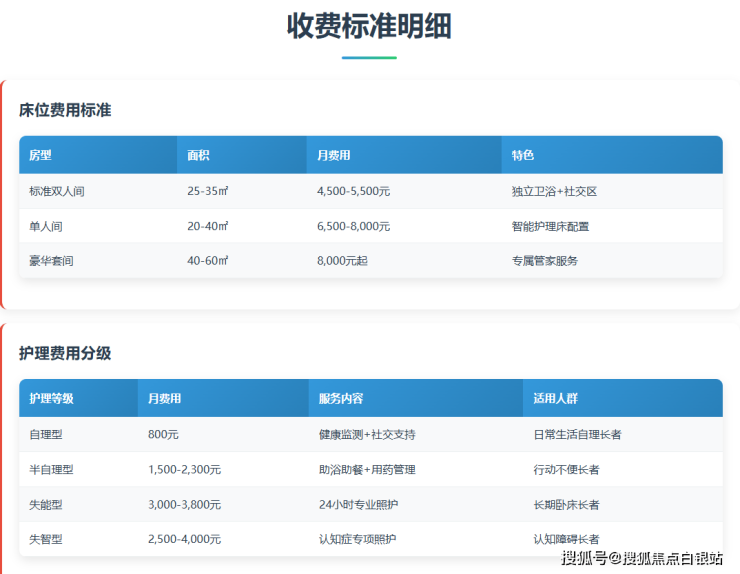
Task: Click the 面积 column header
Action: pyautogui.click(x=198, y=155)
